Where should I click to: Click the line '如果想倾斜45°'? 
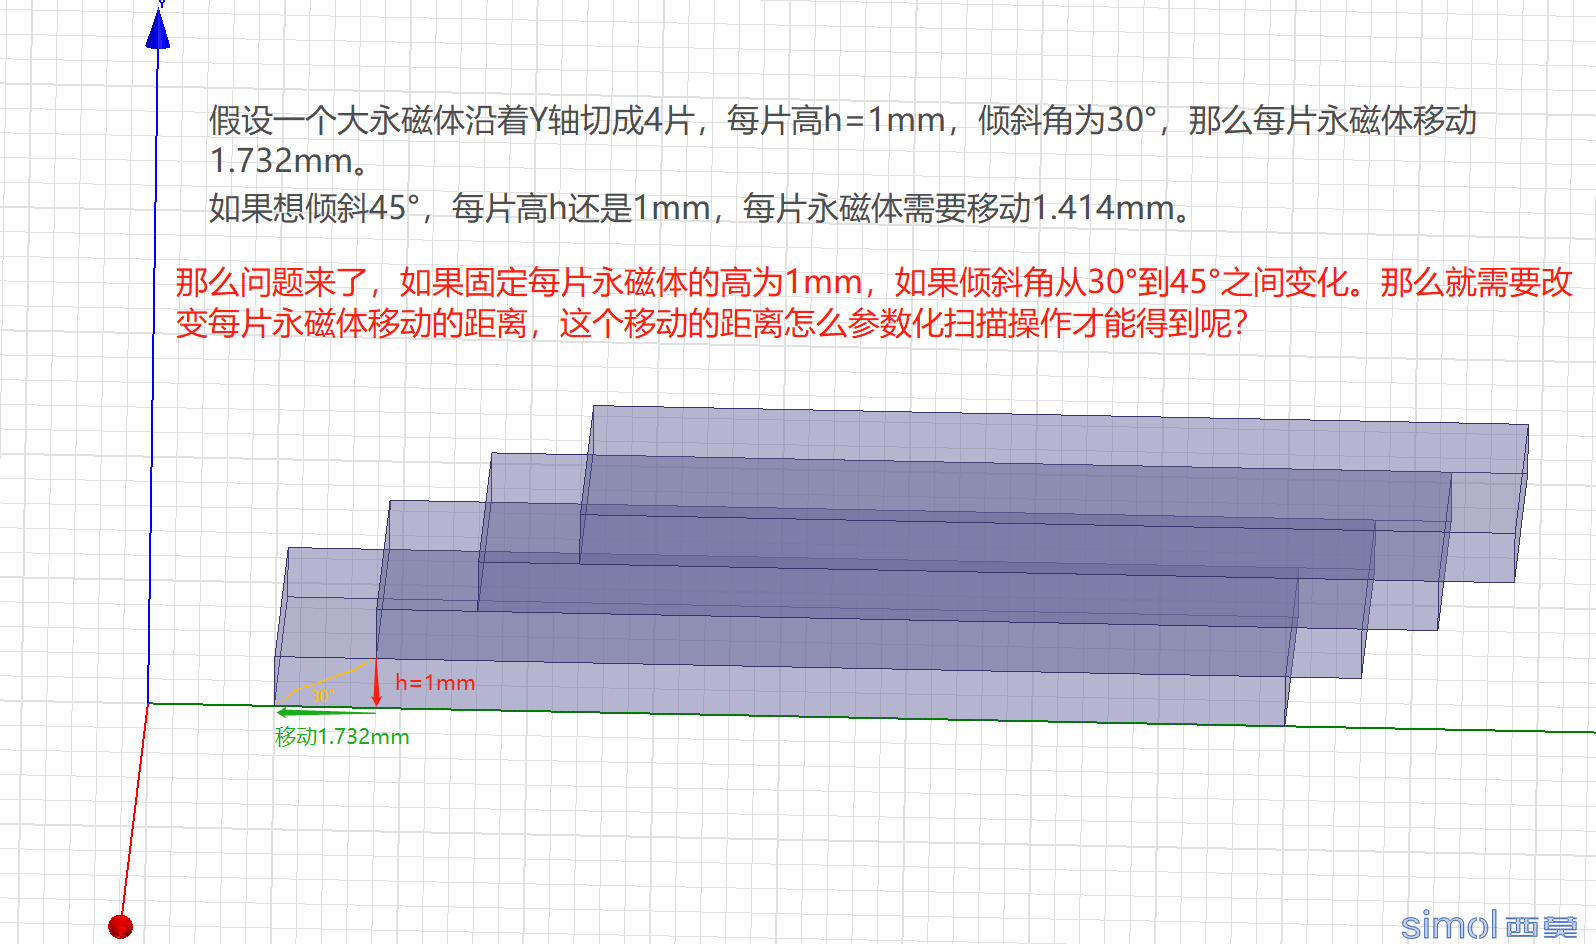point(699,208)
